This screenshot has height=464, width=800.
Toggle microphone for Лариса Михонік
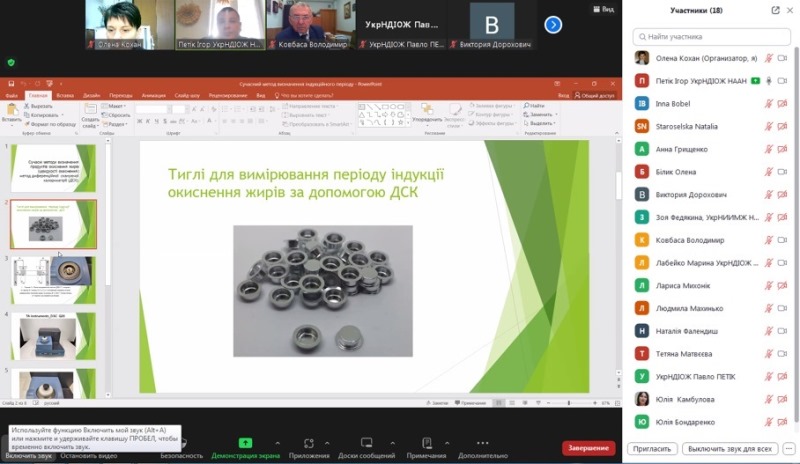coord(768,285)
